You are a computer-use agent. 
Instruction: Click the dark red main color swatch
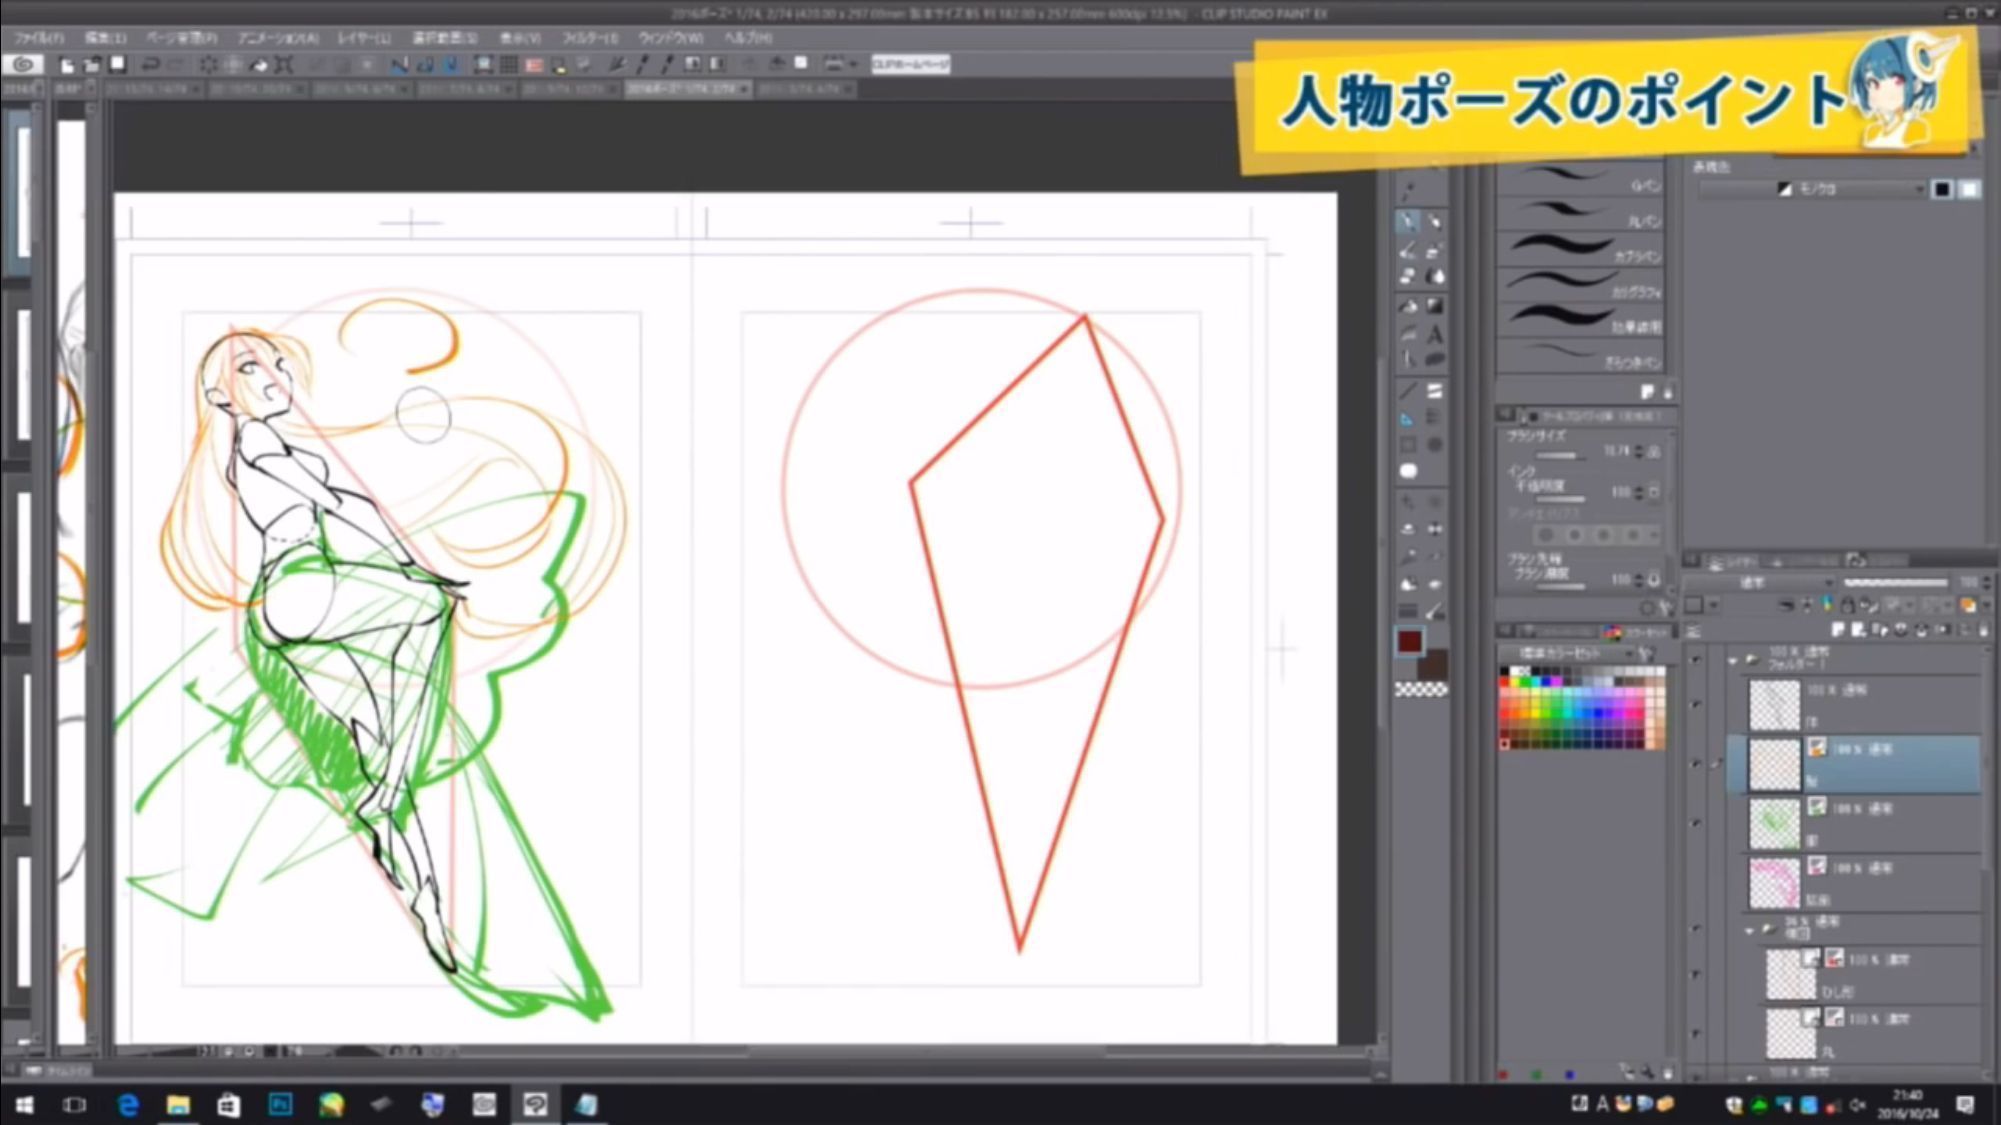coord(1410,642)
